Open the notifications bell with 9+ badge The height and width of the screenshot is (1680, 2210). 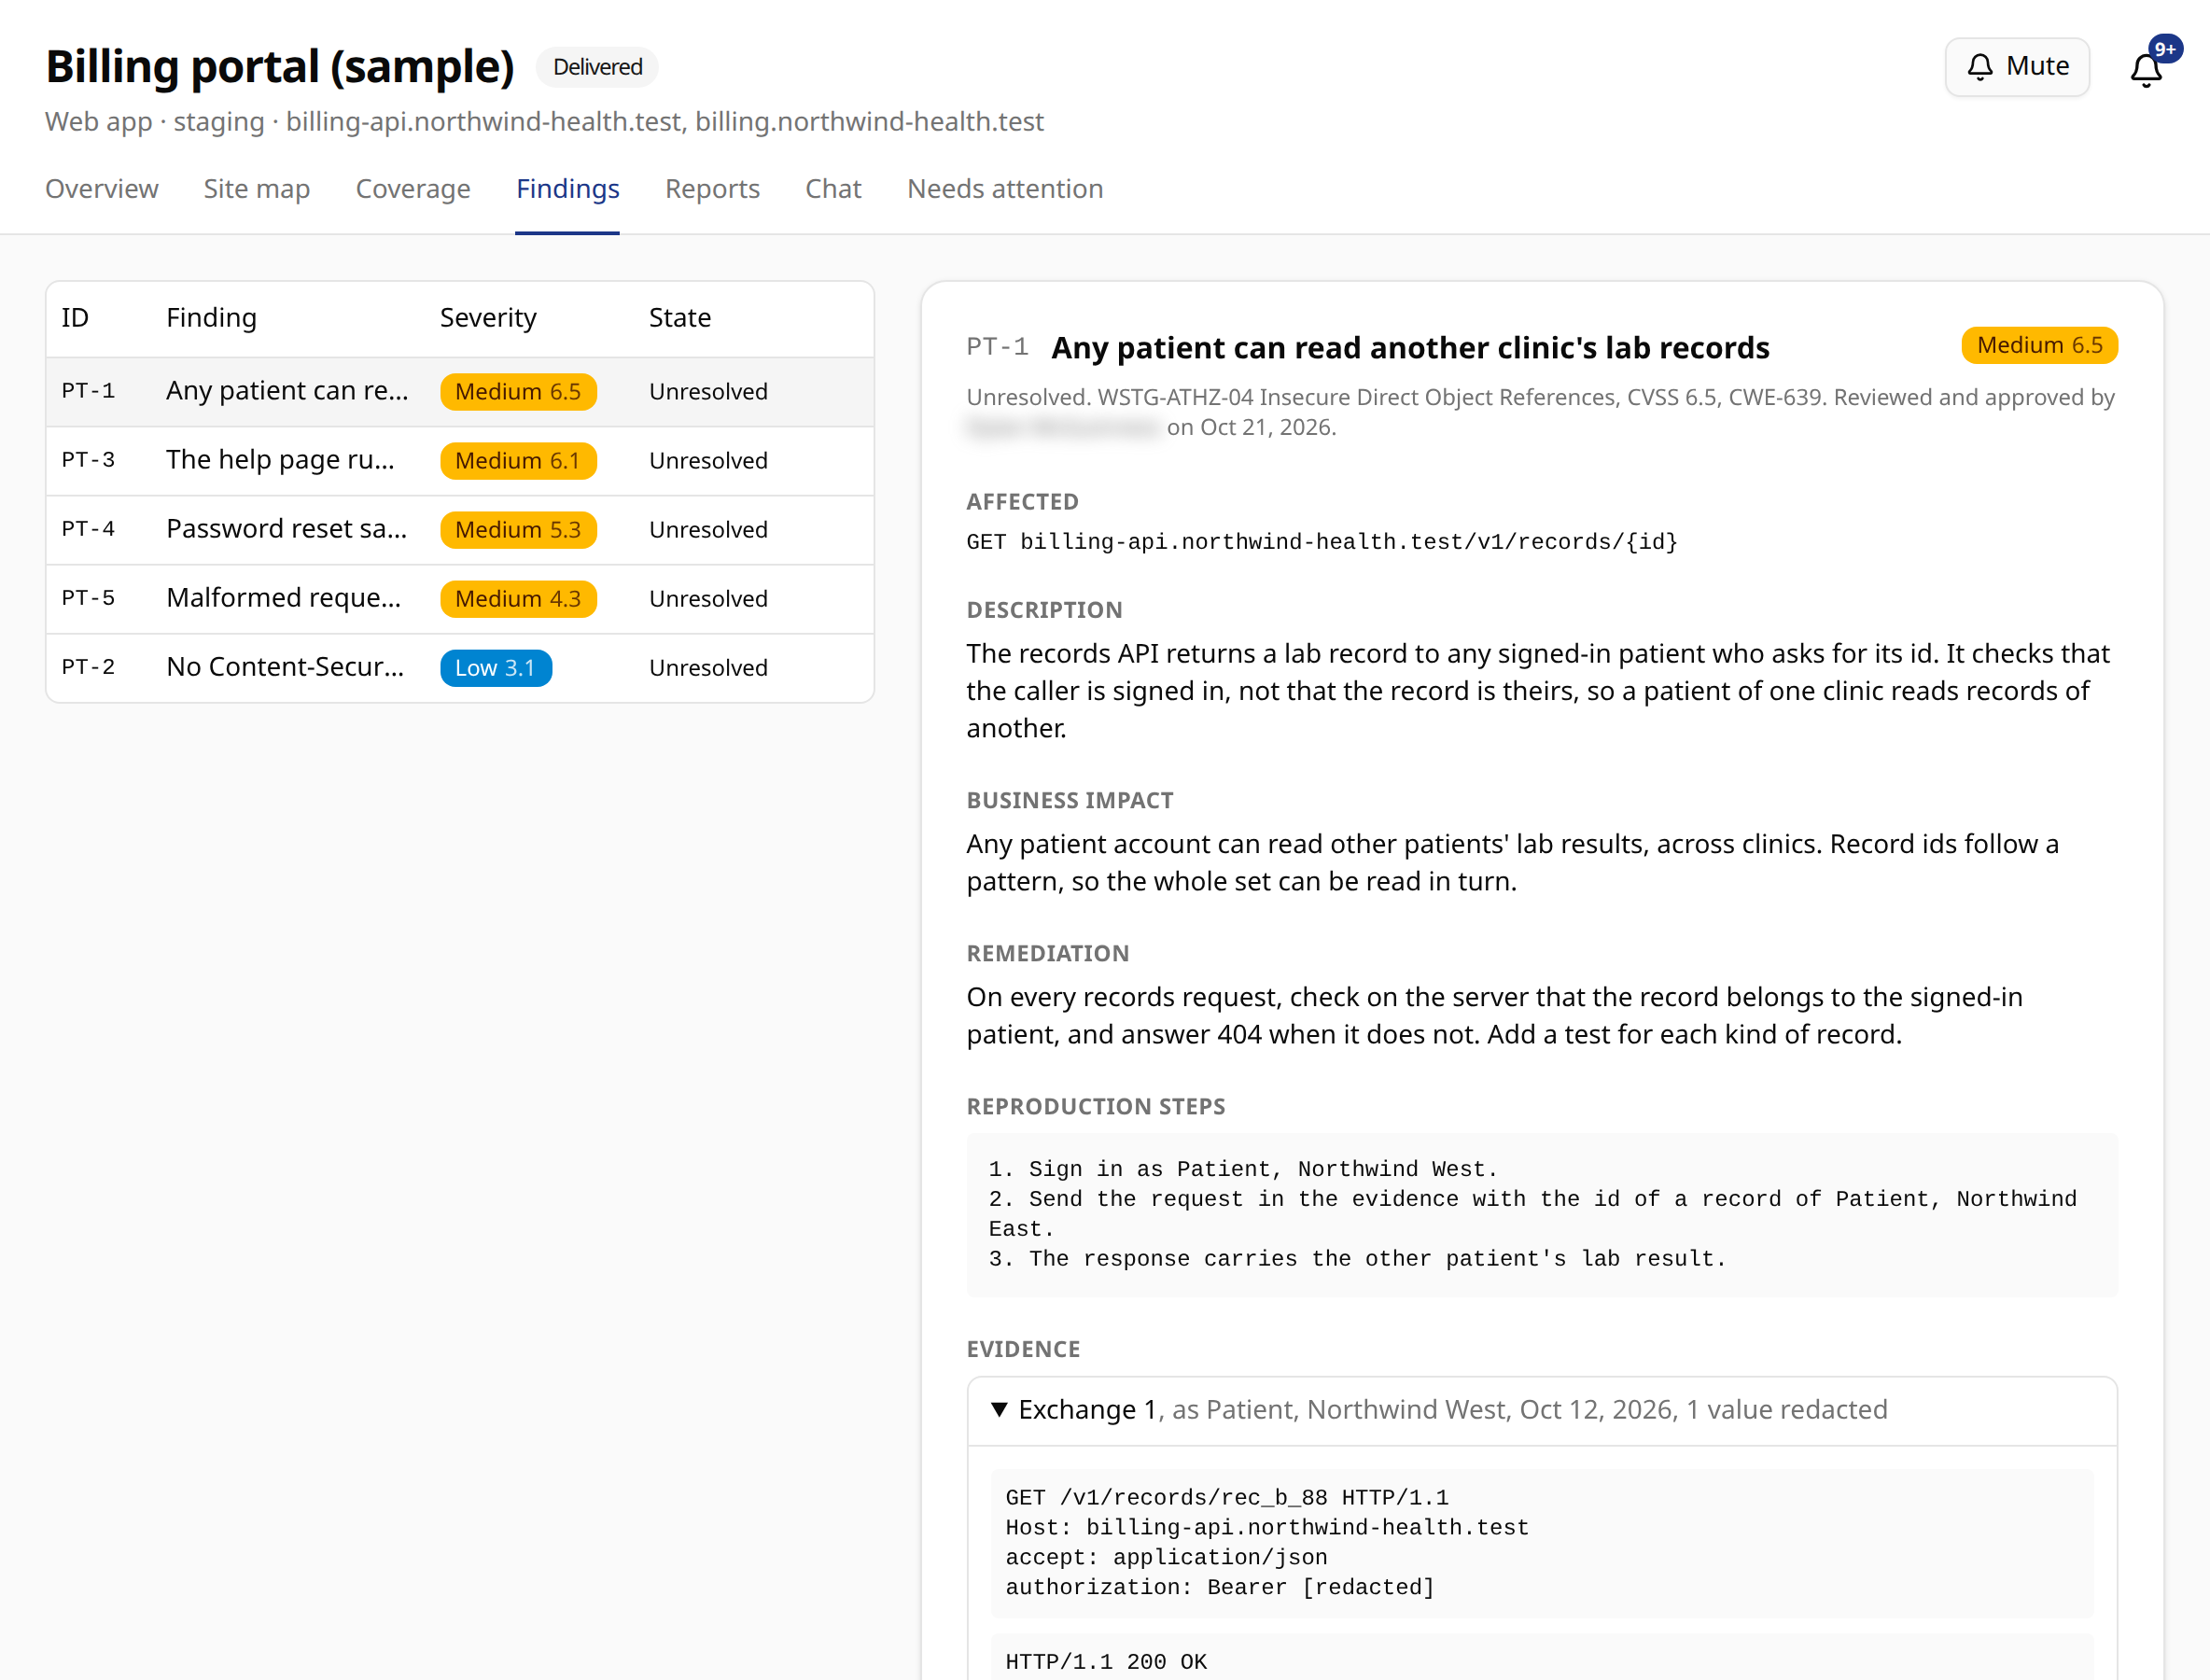click(x=2147, y=68)
